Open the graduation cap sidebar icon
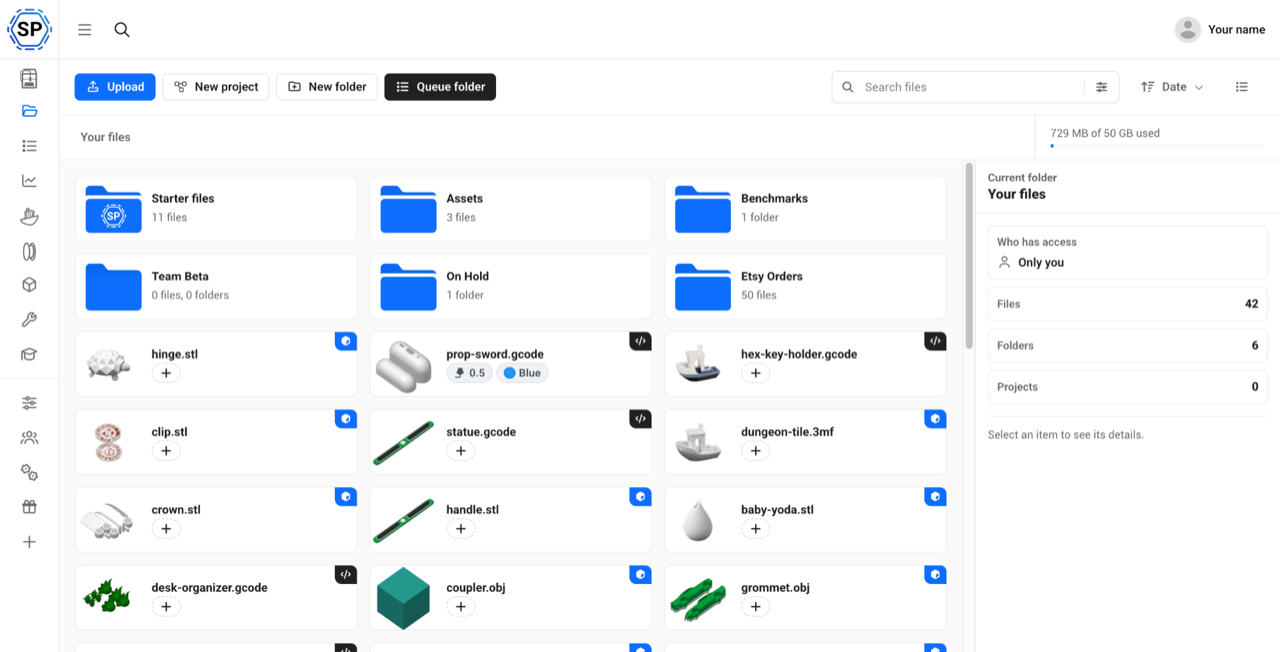 click(x=29, y=355)
